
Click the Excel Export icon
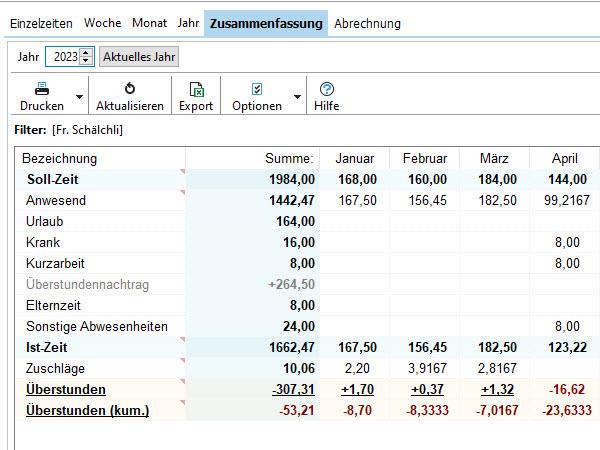coord(197,90)
